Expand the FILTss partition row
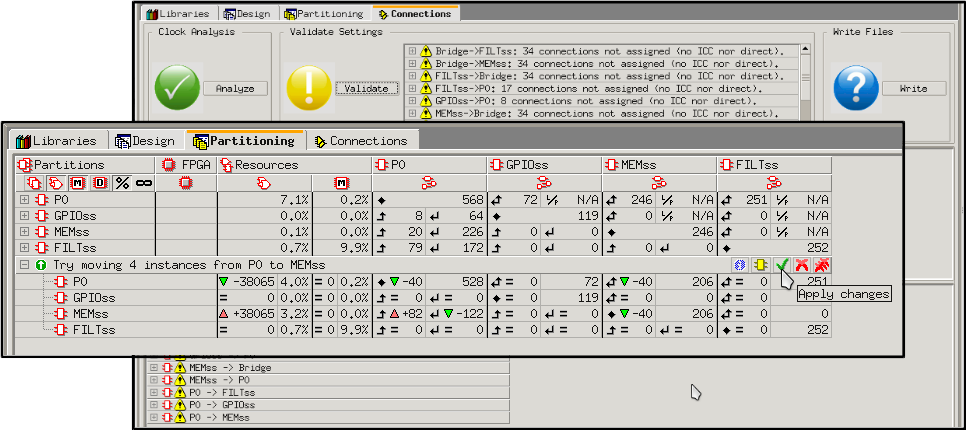 25,248
